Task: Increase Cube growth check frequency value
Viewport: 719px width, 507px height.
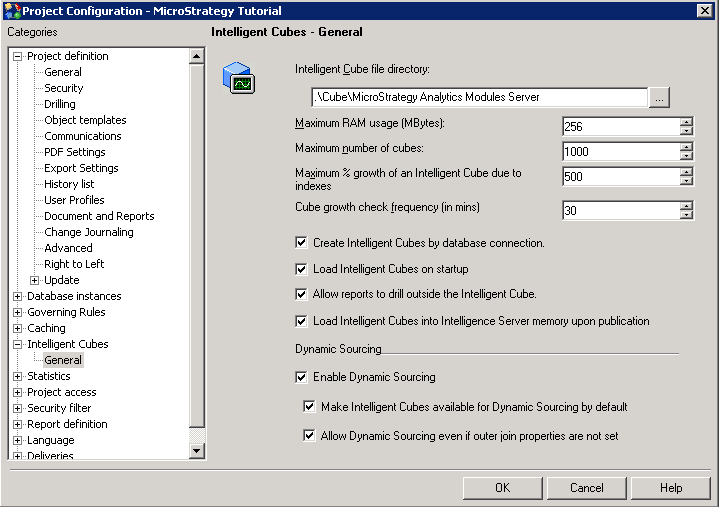Action: (686, 206)
